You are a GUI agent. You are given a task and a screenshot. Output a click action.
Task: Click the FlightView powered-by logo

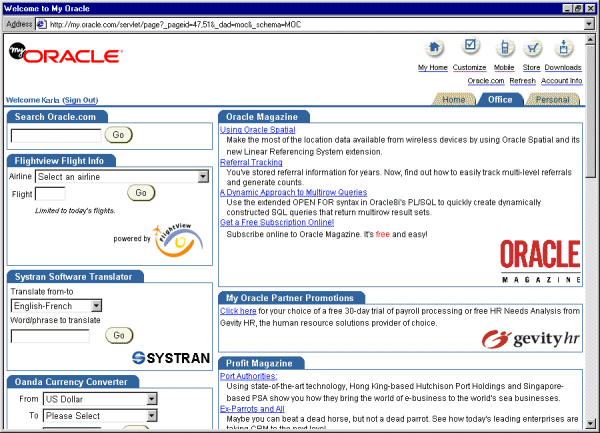(x=178, y=240)
